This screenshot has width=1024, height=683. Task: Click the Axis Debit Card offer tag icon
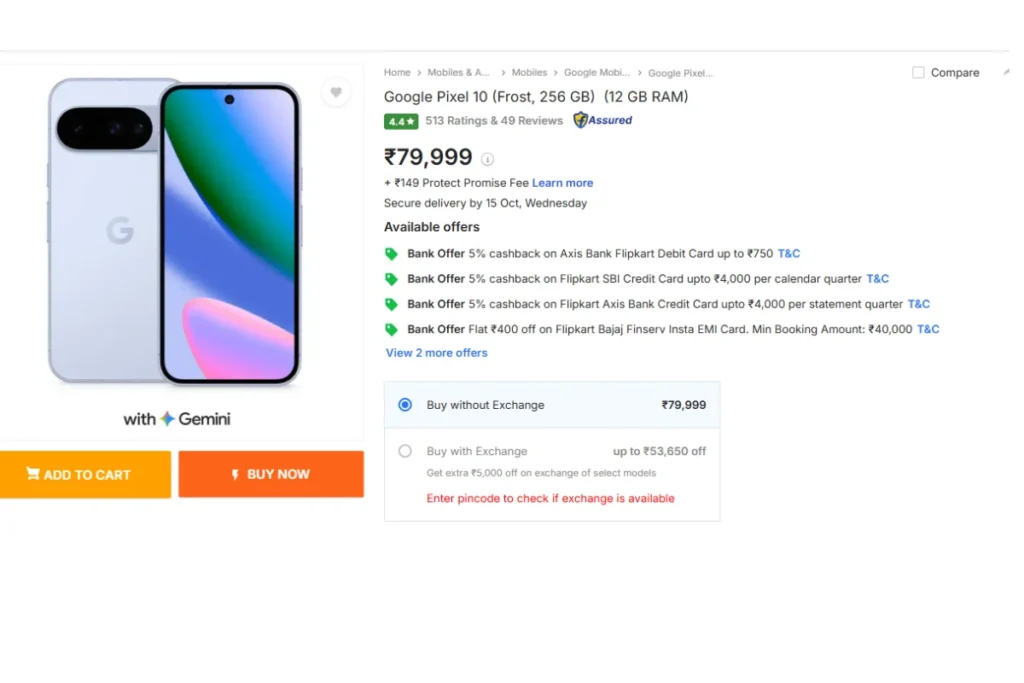pos(392,254)
